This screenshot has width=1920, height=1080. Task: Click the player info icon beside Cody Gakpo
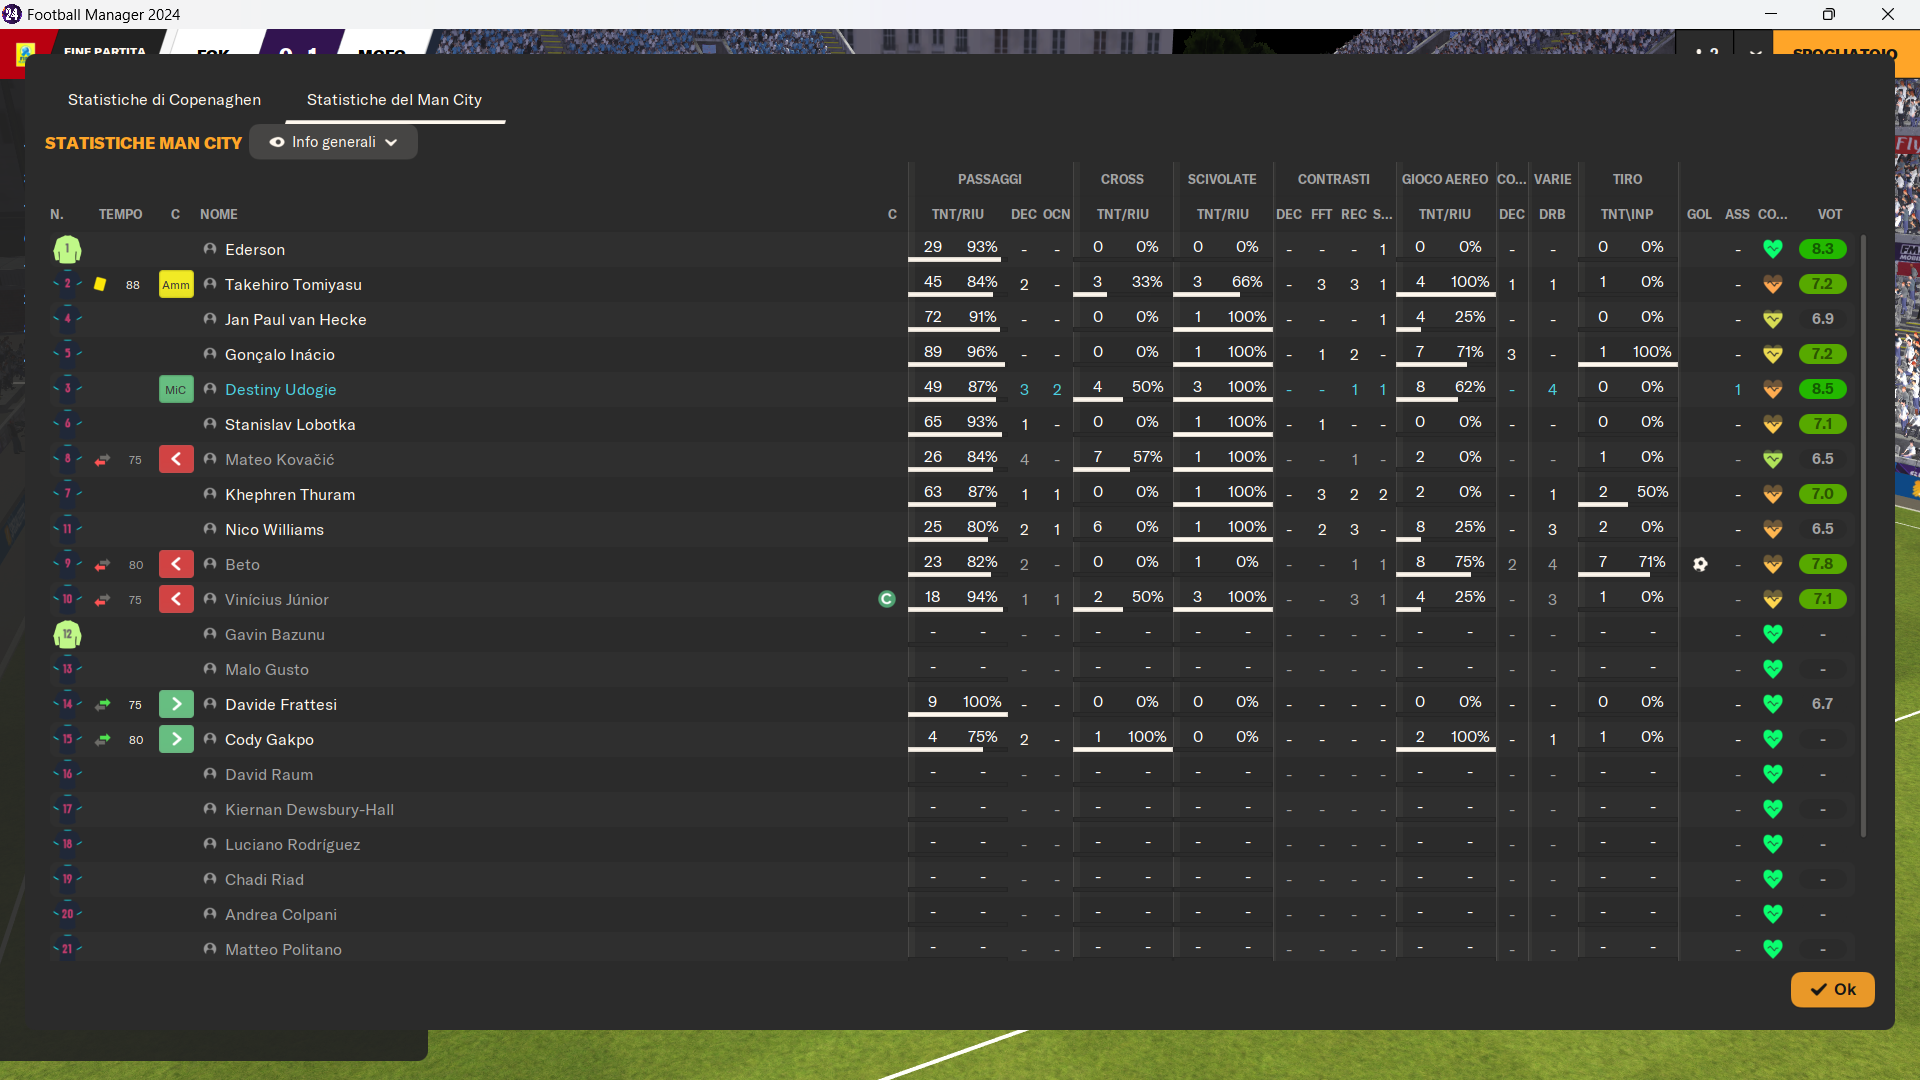[x=210, y=739]
